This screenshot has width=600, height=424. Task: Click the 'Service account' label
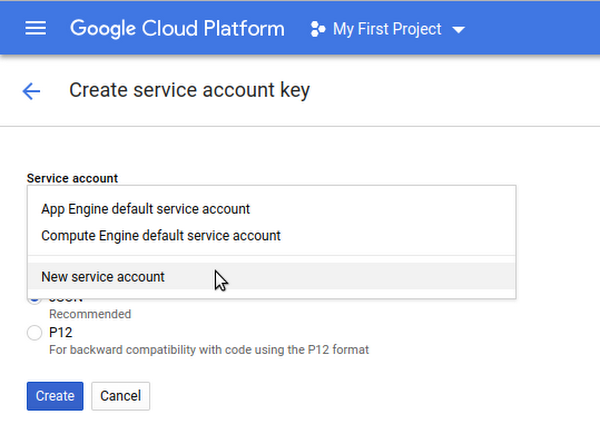point(72,178)
